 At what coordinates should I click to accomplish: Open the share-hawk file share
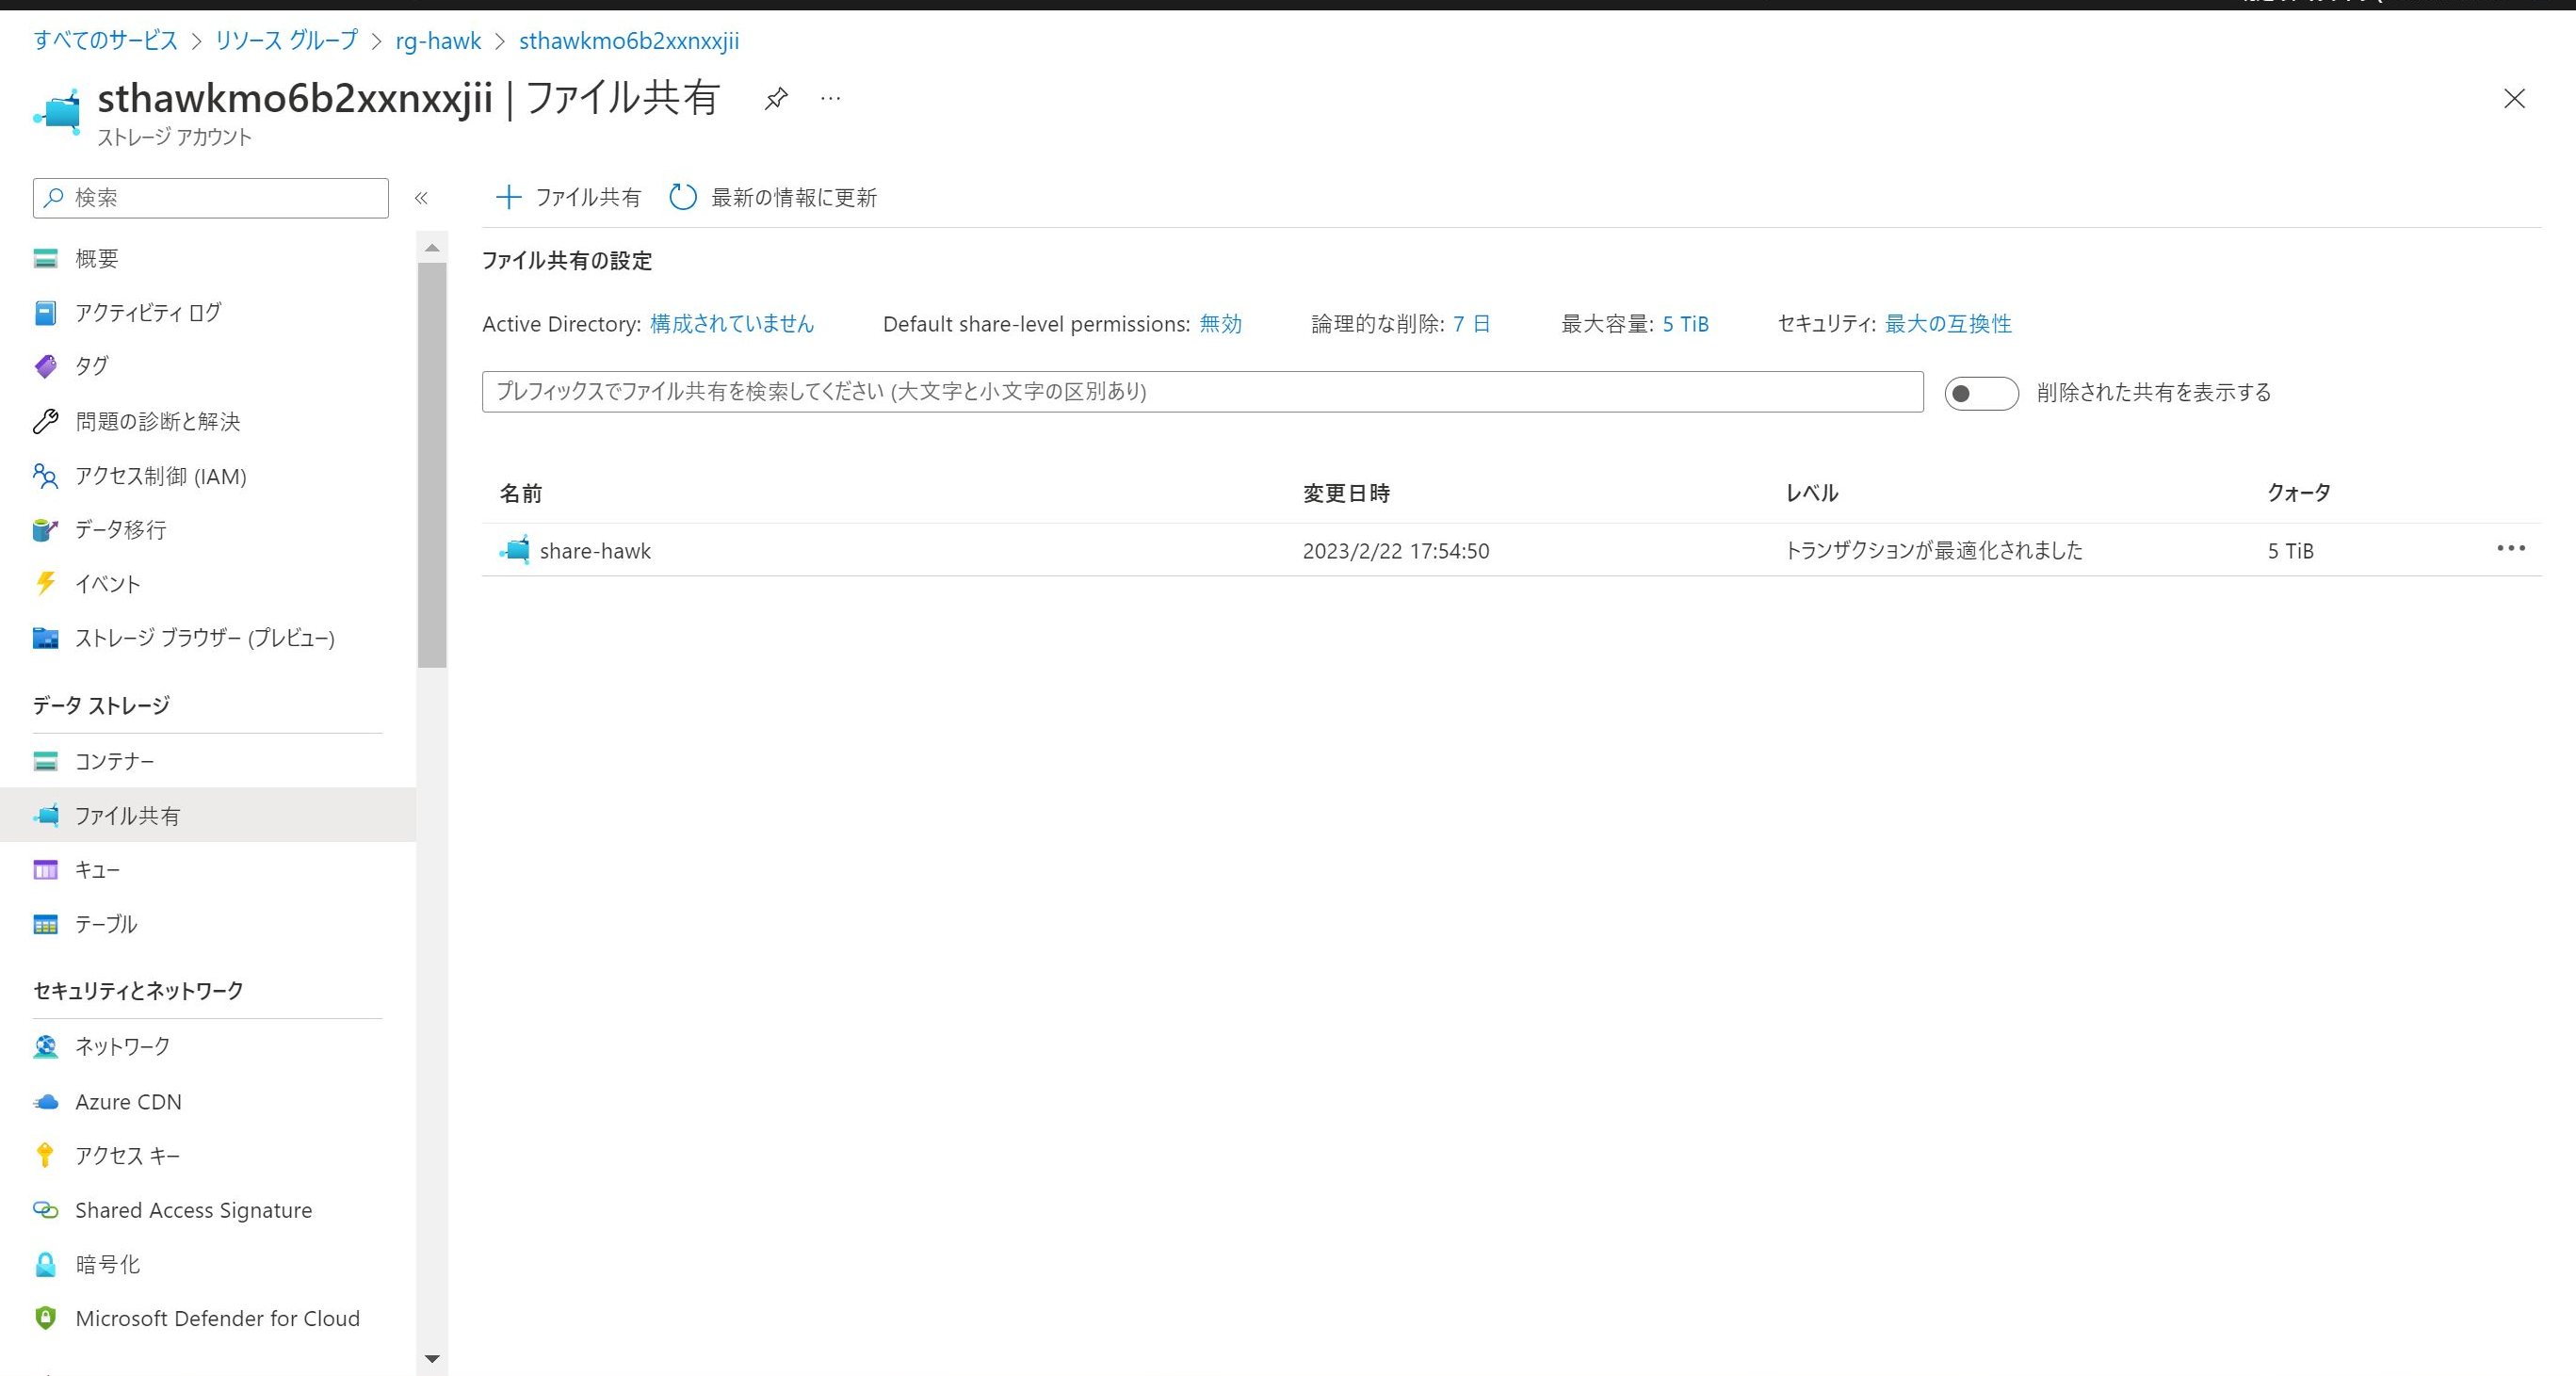tap(595, 551)
